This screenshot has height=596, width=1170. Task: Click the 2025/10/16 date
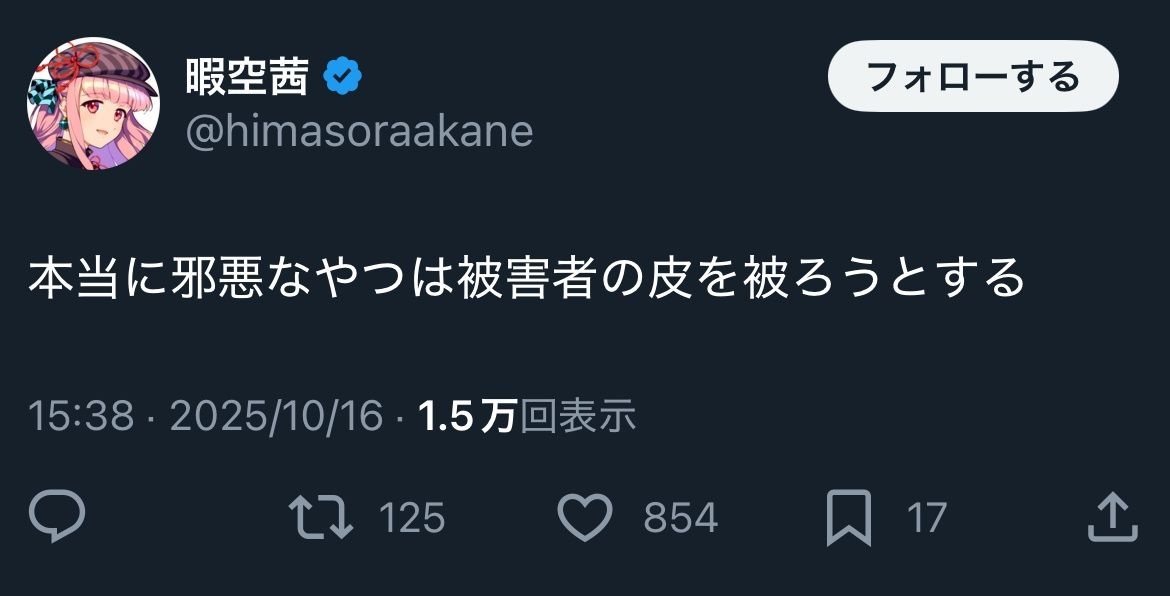click(x=276, y=416)
